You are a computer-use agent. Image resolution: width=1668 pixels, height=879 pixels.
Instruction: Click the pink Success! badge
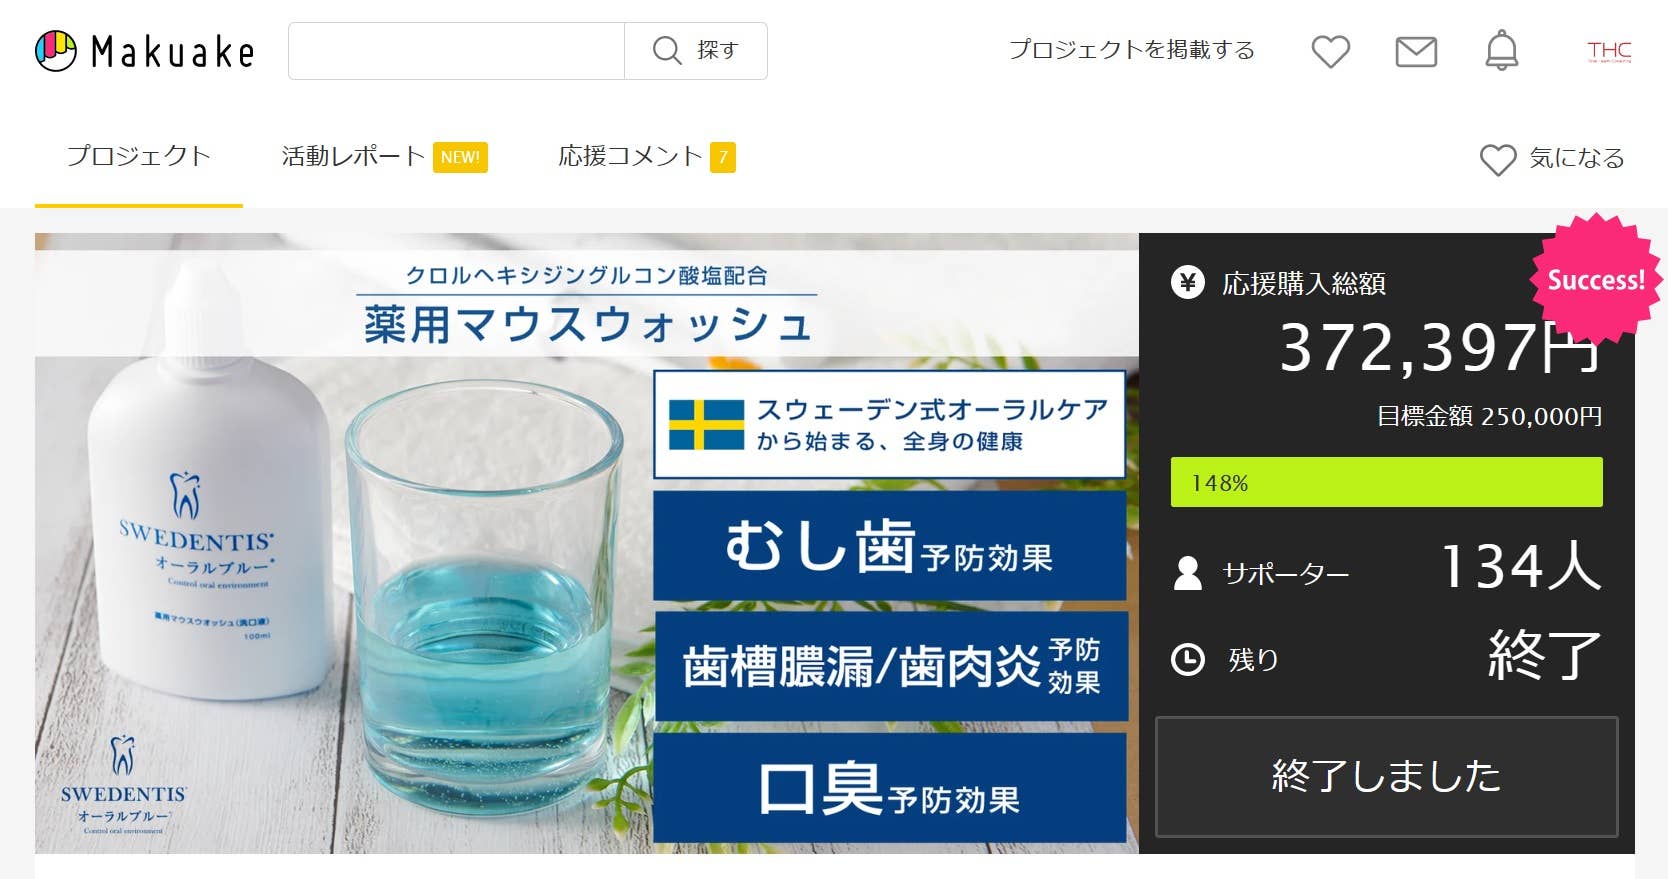1595,279
